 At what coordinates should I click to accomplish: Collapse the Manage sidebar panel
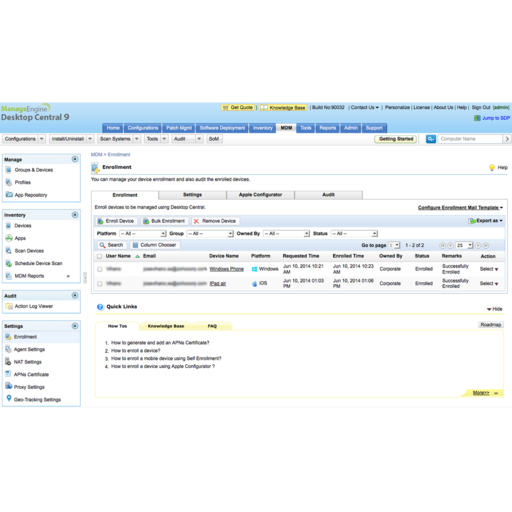[x=75, y=159]
